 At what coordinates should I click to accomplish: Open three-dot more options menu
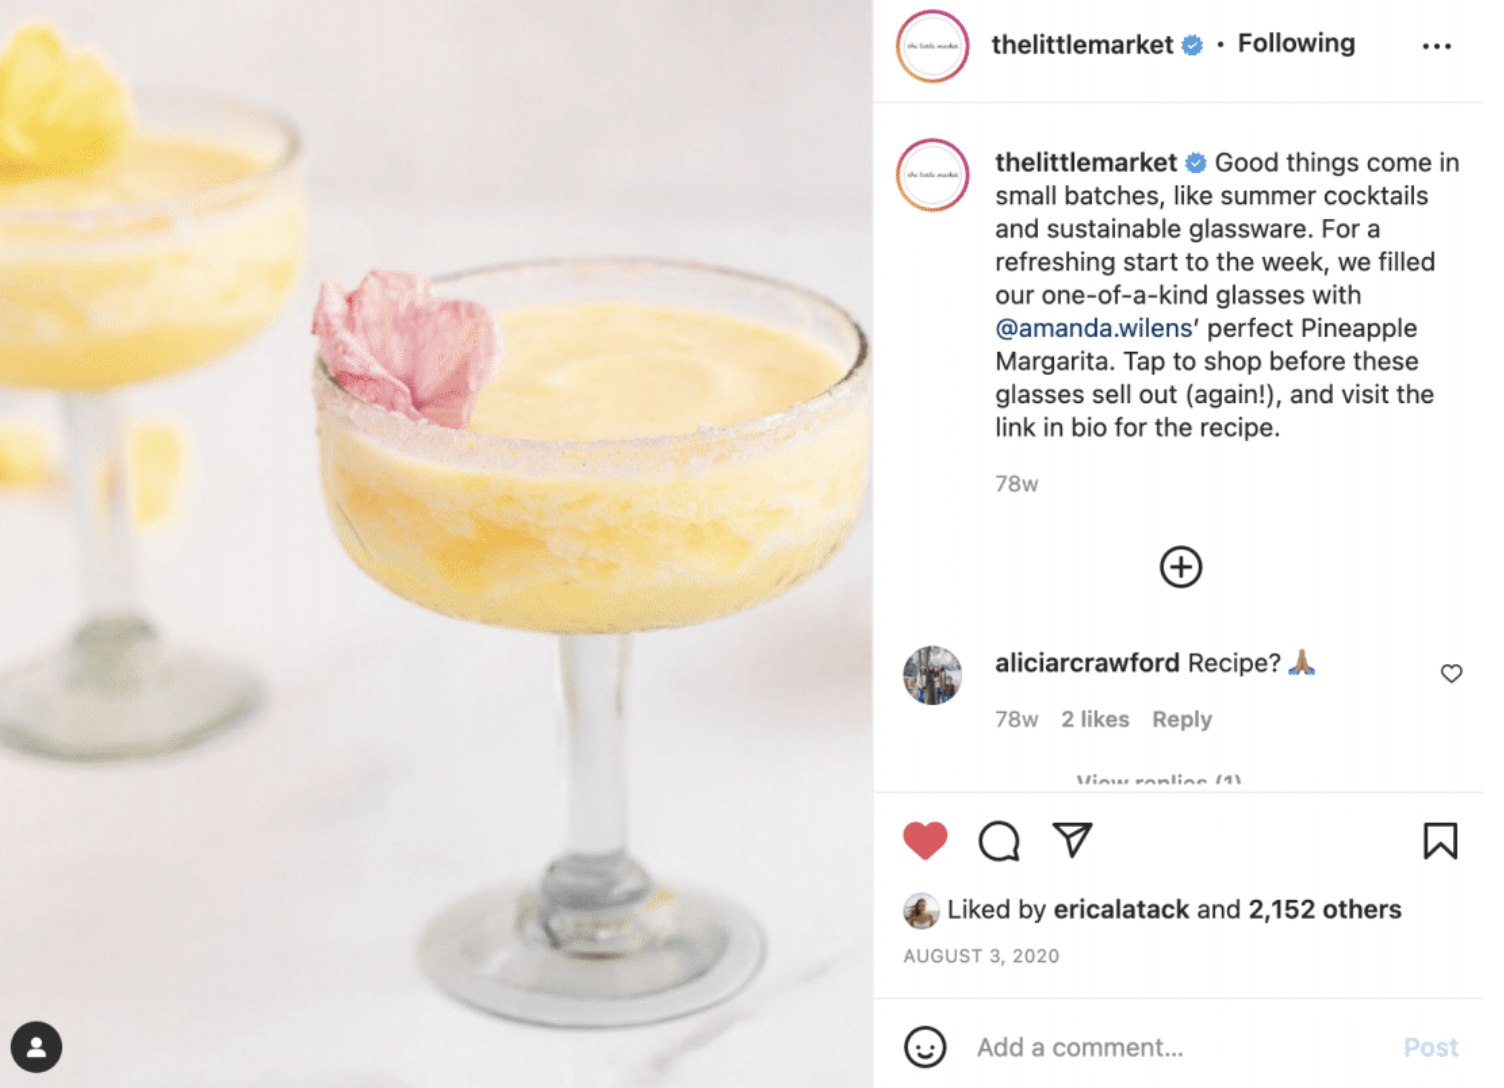pyautogui.click(x=1437, y=46)
